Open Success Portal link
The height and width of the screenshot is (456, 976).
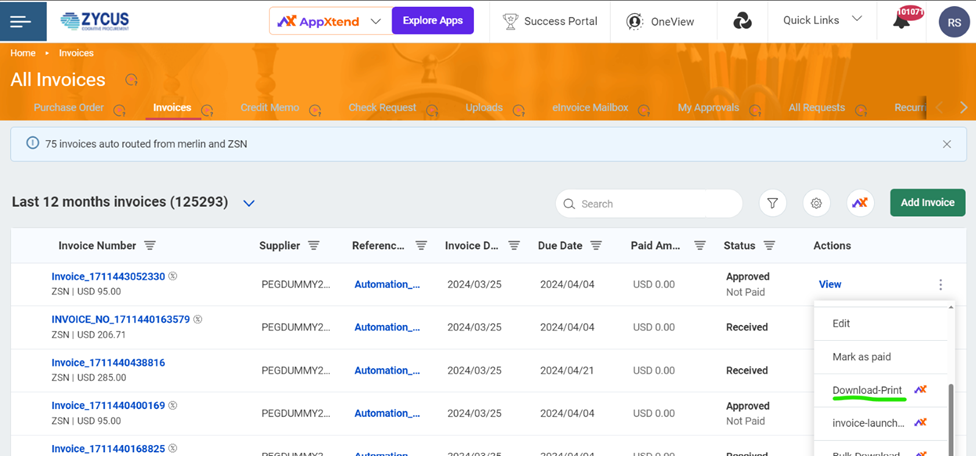[560, 21]
